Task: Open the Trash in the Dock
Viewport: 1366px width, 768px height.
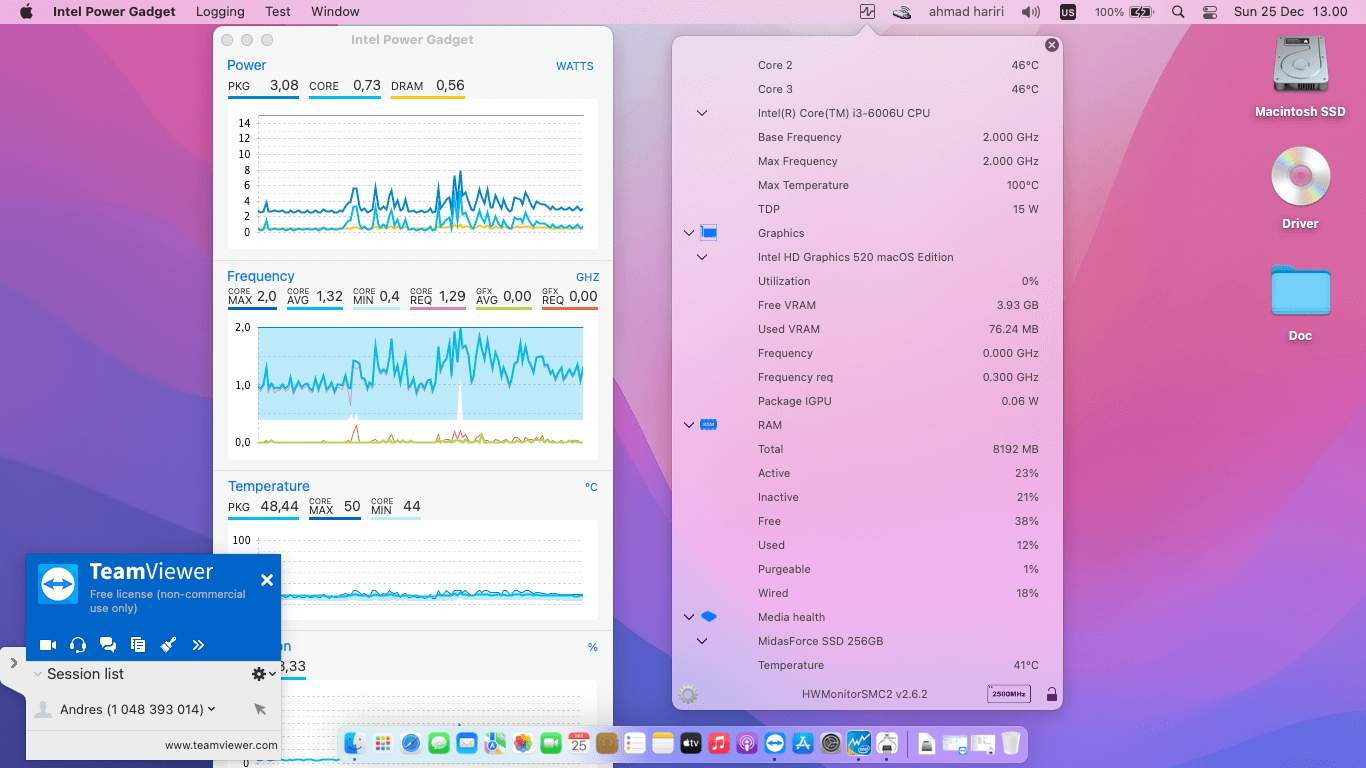Action: (x=1011, y=743)
